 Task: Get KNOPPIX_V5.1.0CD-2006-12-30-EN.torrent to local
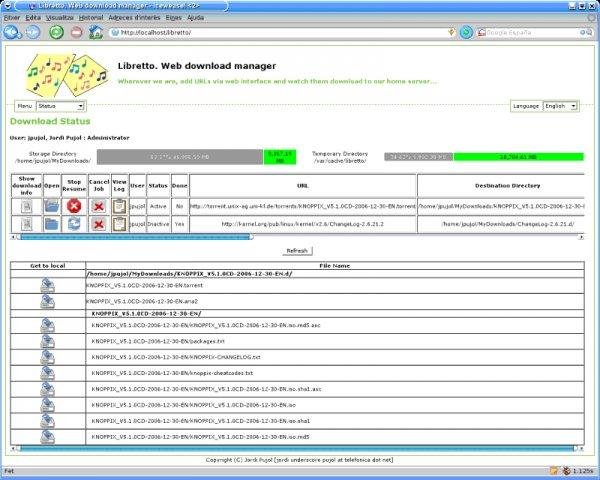pyautogui.click(x=47, y=286)
